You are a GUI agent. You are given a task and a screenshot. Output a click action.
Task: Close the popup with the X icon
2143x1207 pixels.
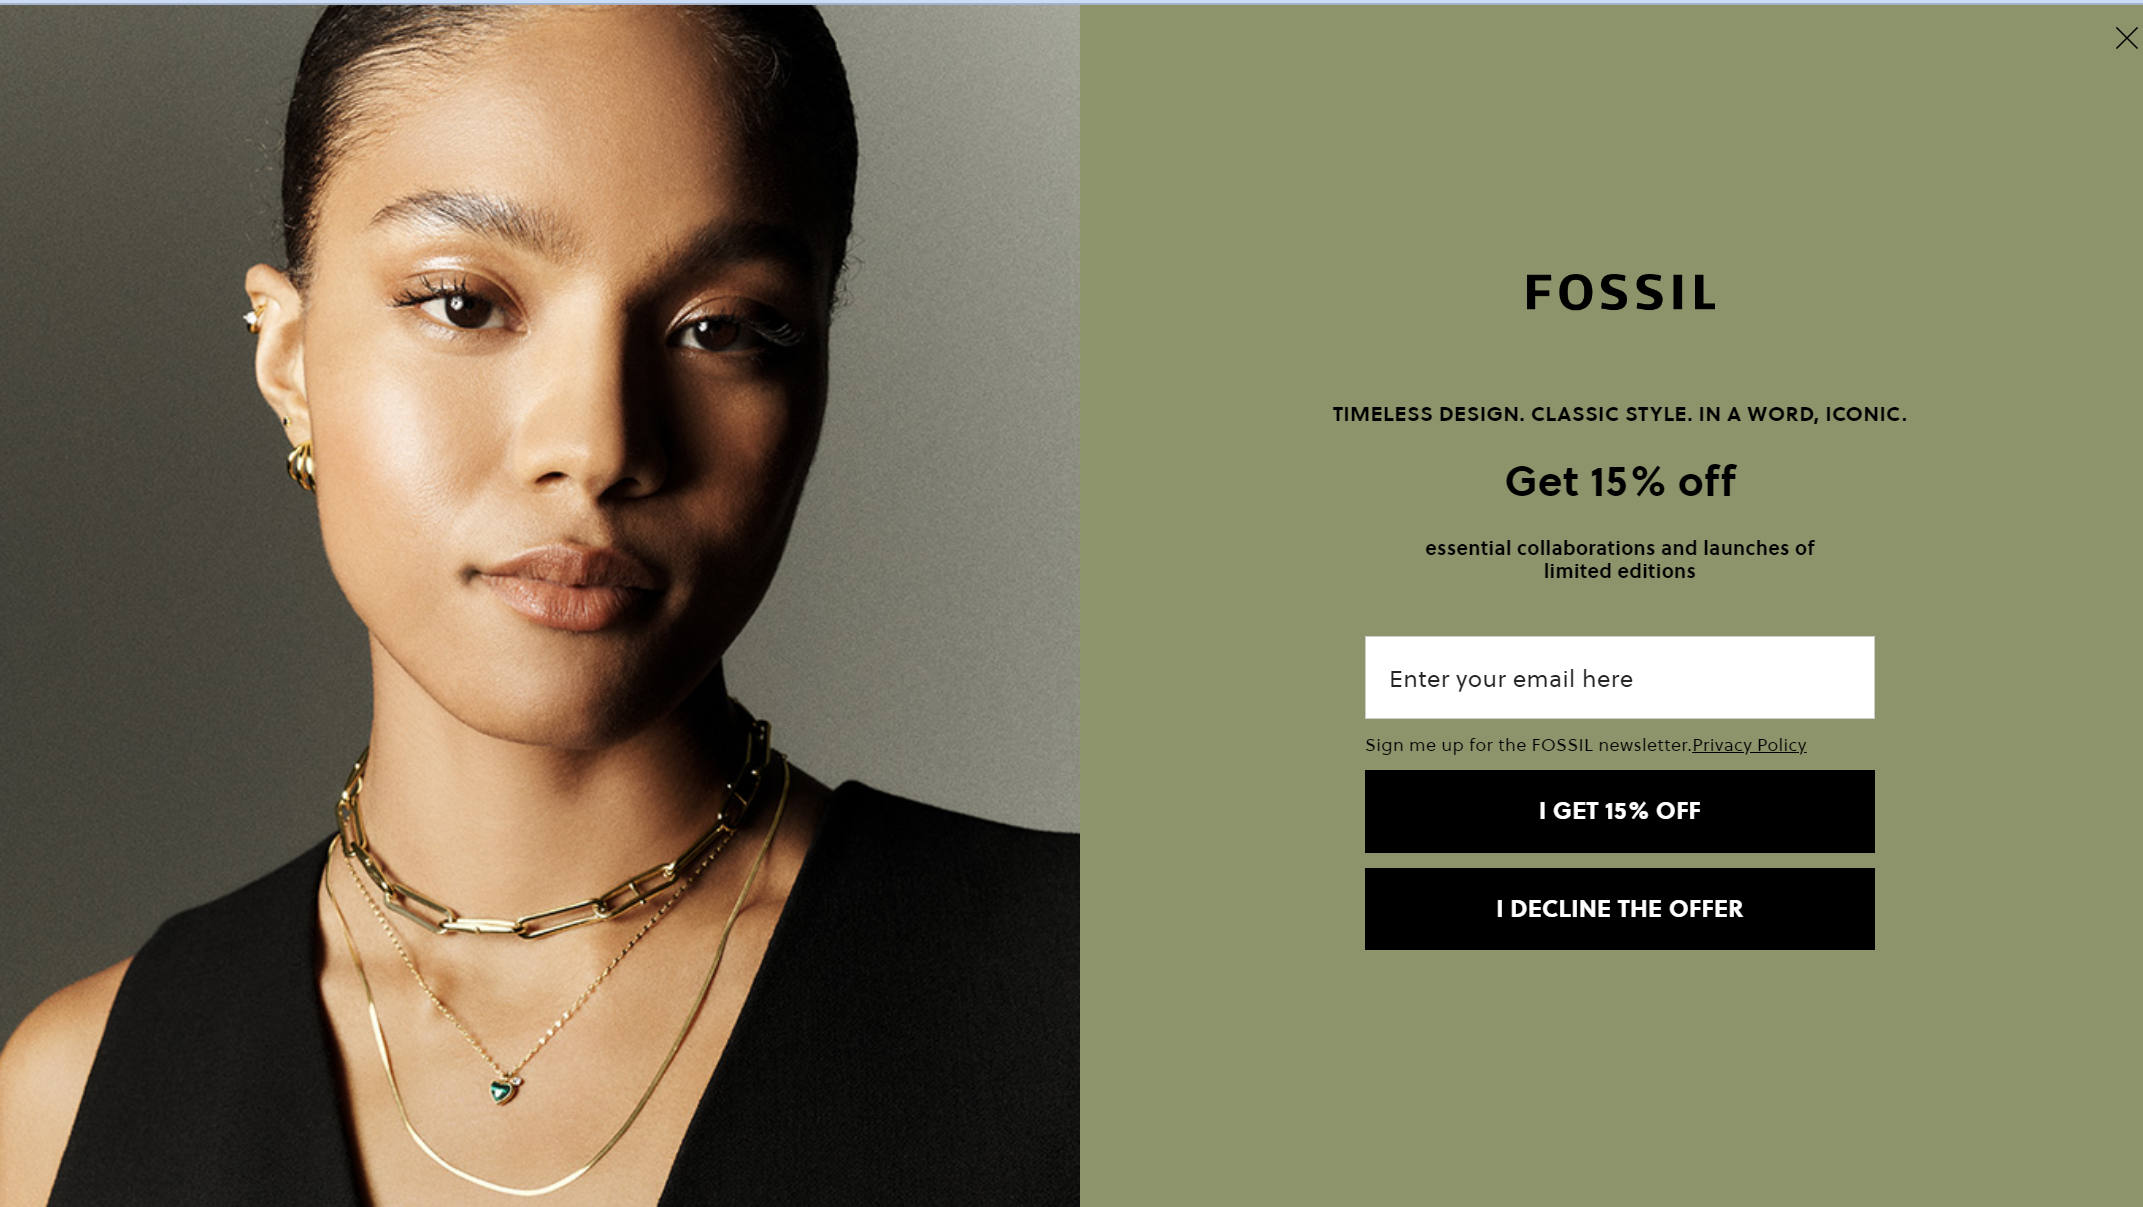[2126, 38]
